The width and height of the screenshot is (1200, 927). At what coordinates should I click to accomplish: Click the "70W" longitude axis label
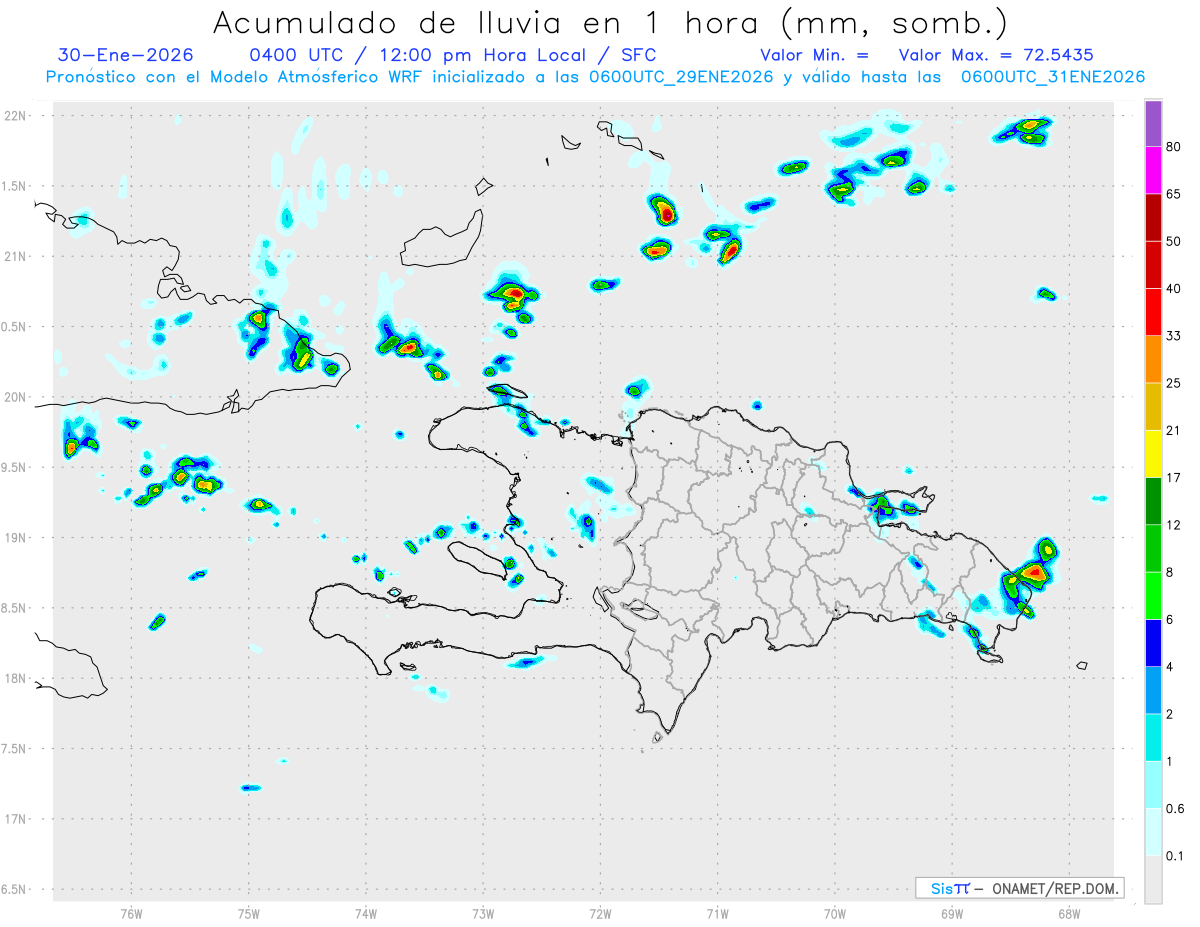[x=835, y=913]
